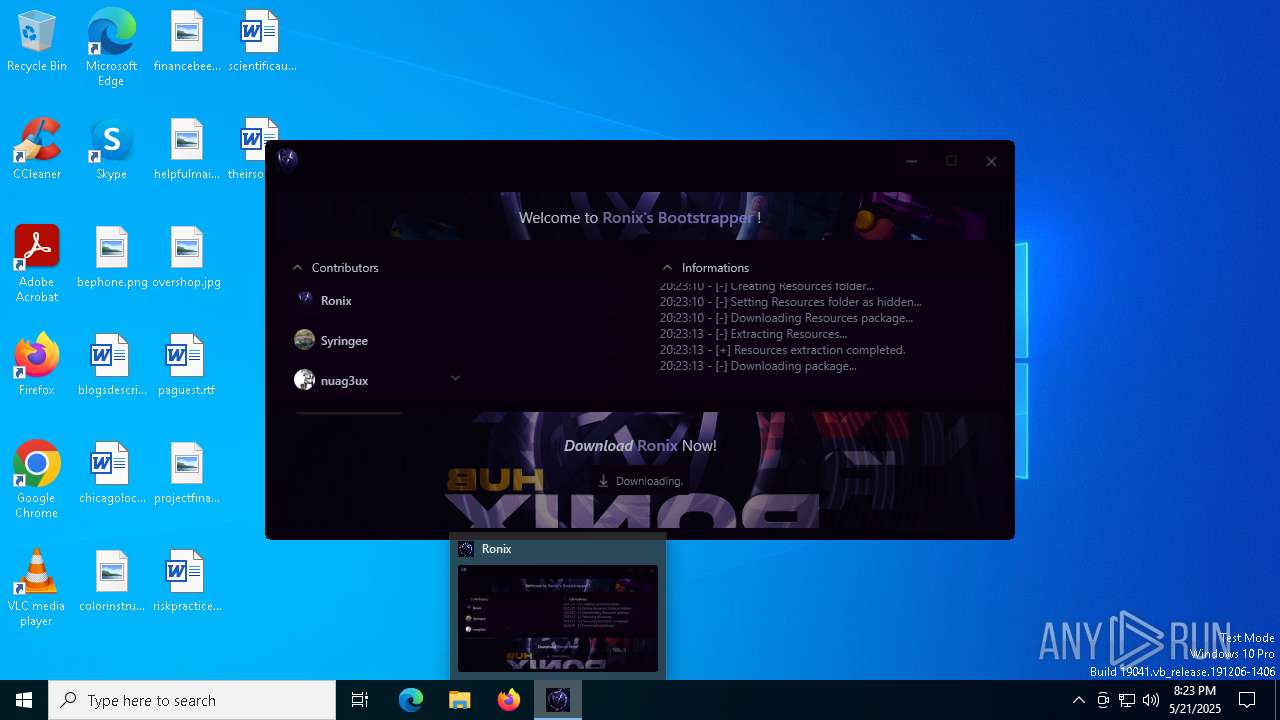Open CCleaner desktop shortcut
The image size is (1280, 720).
pyautogui.click(x=37, y=149)
